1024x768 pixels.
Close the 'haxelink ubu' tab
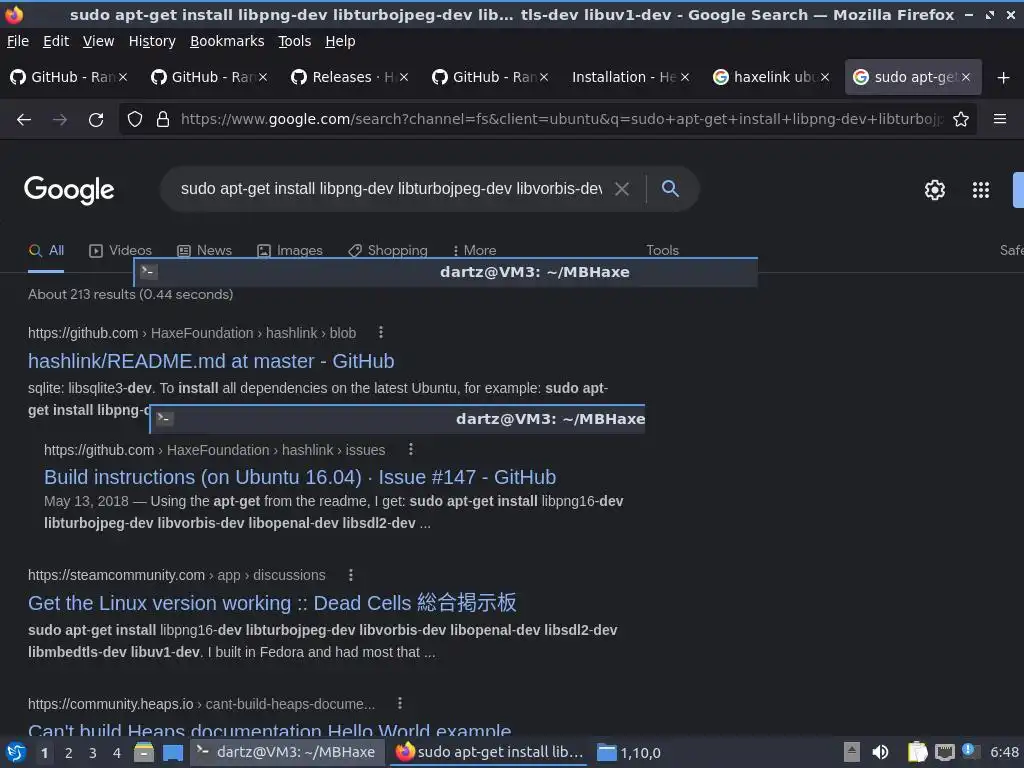[825, 77]
